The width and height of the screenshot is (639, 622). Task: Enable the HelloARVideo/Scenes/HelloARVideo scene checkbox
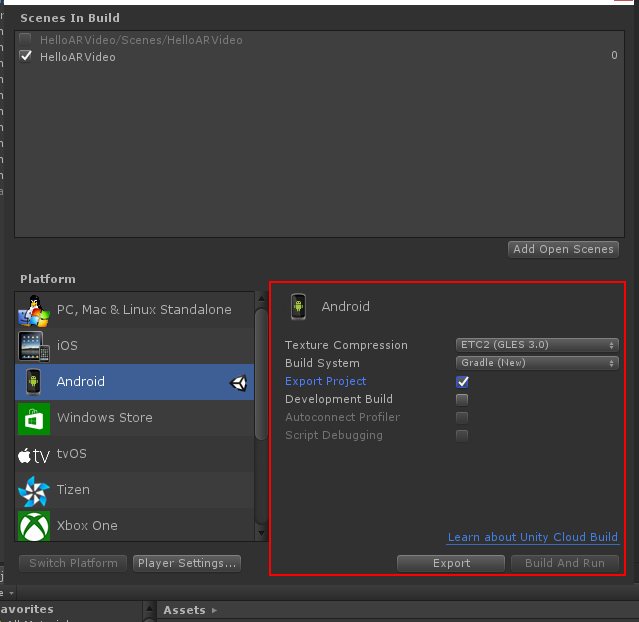pos(25,39)
